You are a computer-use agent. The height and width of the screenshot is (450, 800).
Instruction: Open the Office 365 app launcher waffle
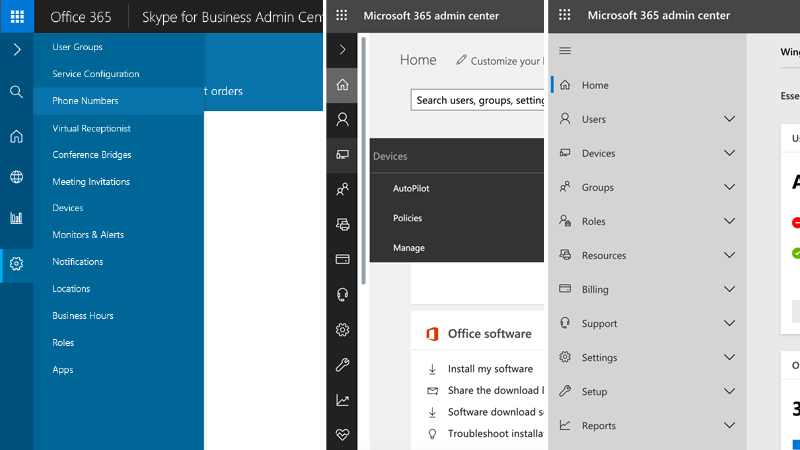coord(17,16)
